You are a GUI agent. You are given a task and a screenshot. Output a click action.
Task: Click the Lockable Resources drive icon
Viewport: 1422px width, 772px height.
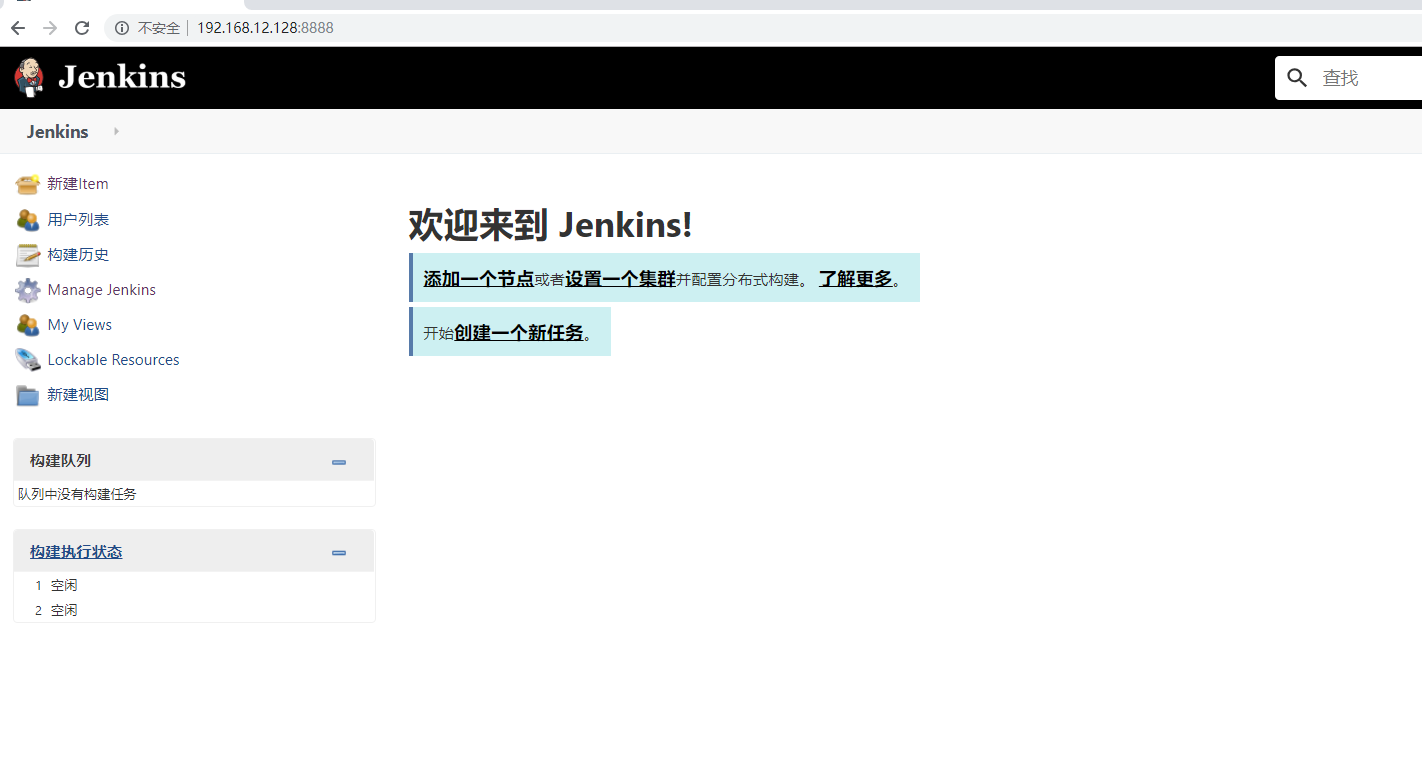(x=28, y=360)
